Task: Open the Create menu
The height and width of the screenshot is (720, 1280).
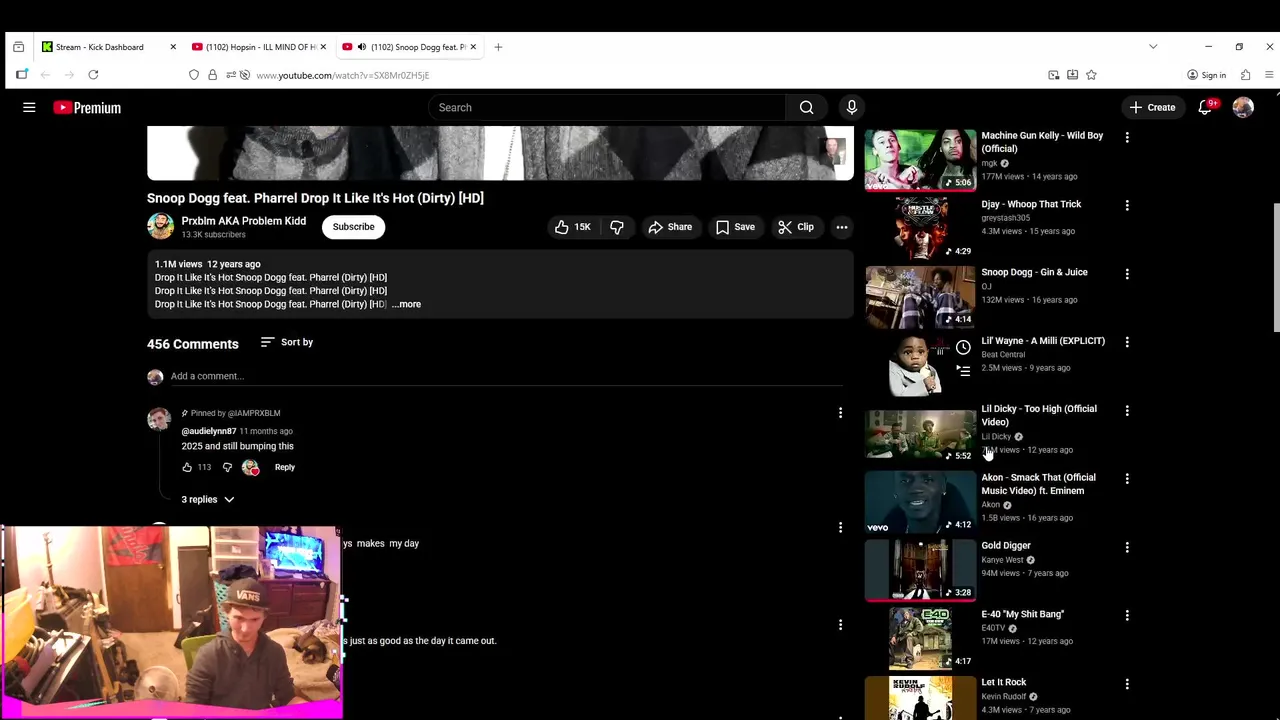Action: 1152,107
